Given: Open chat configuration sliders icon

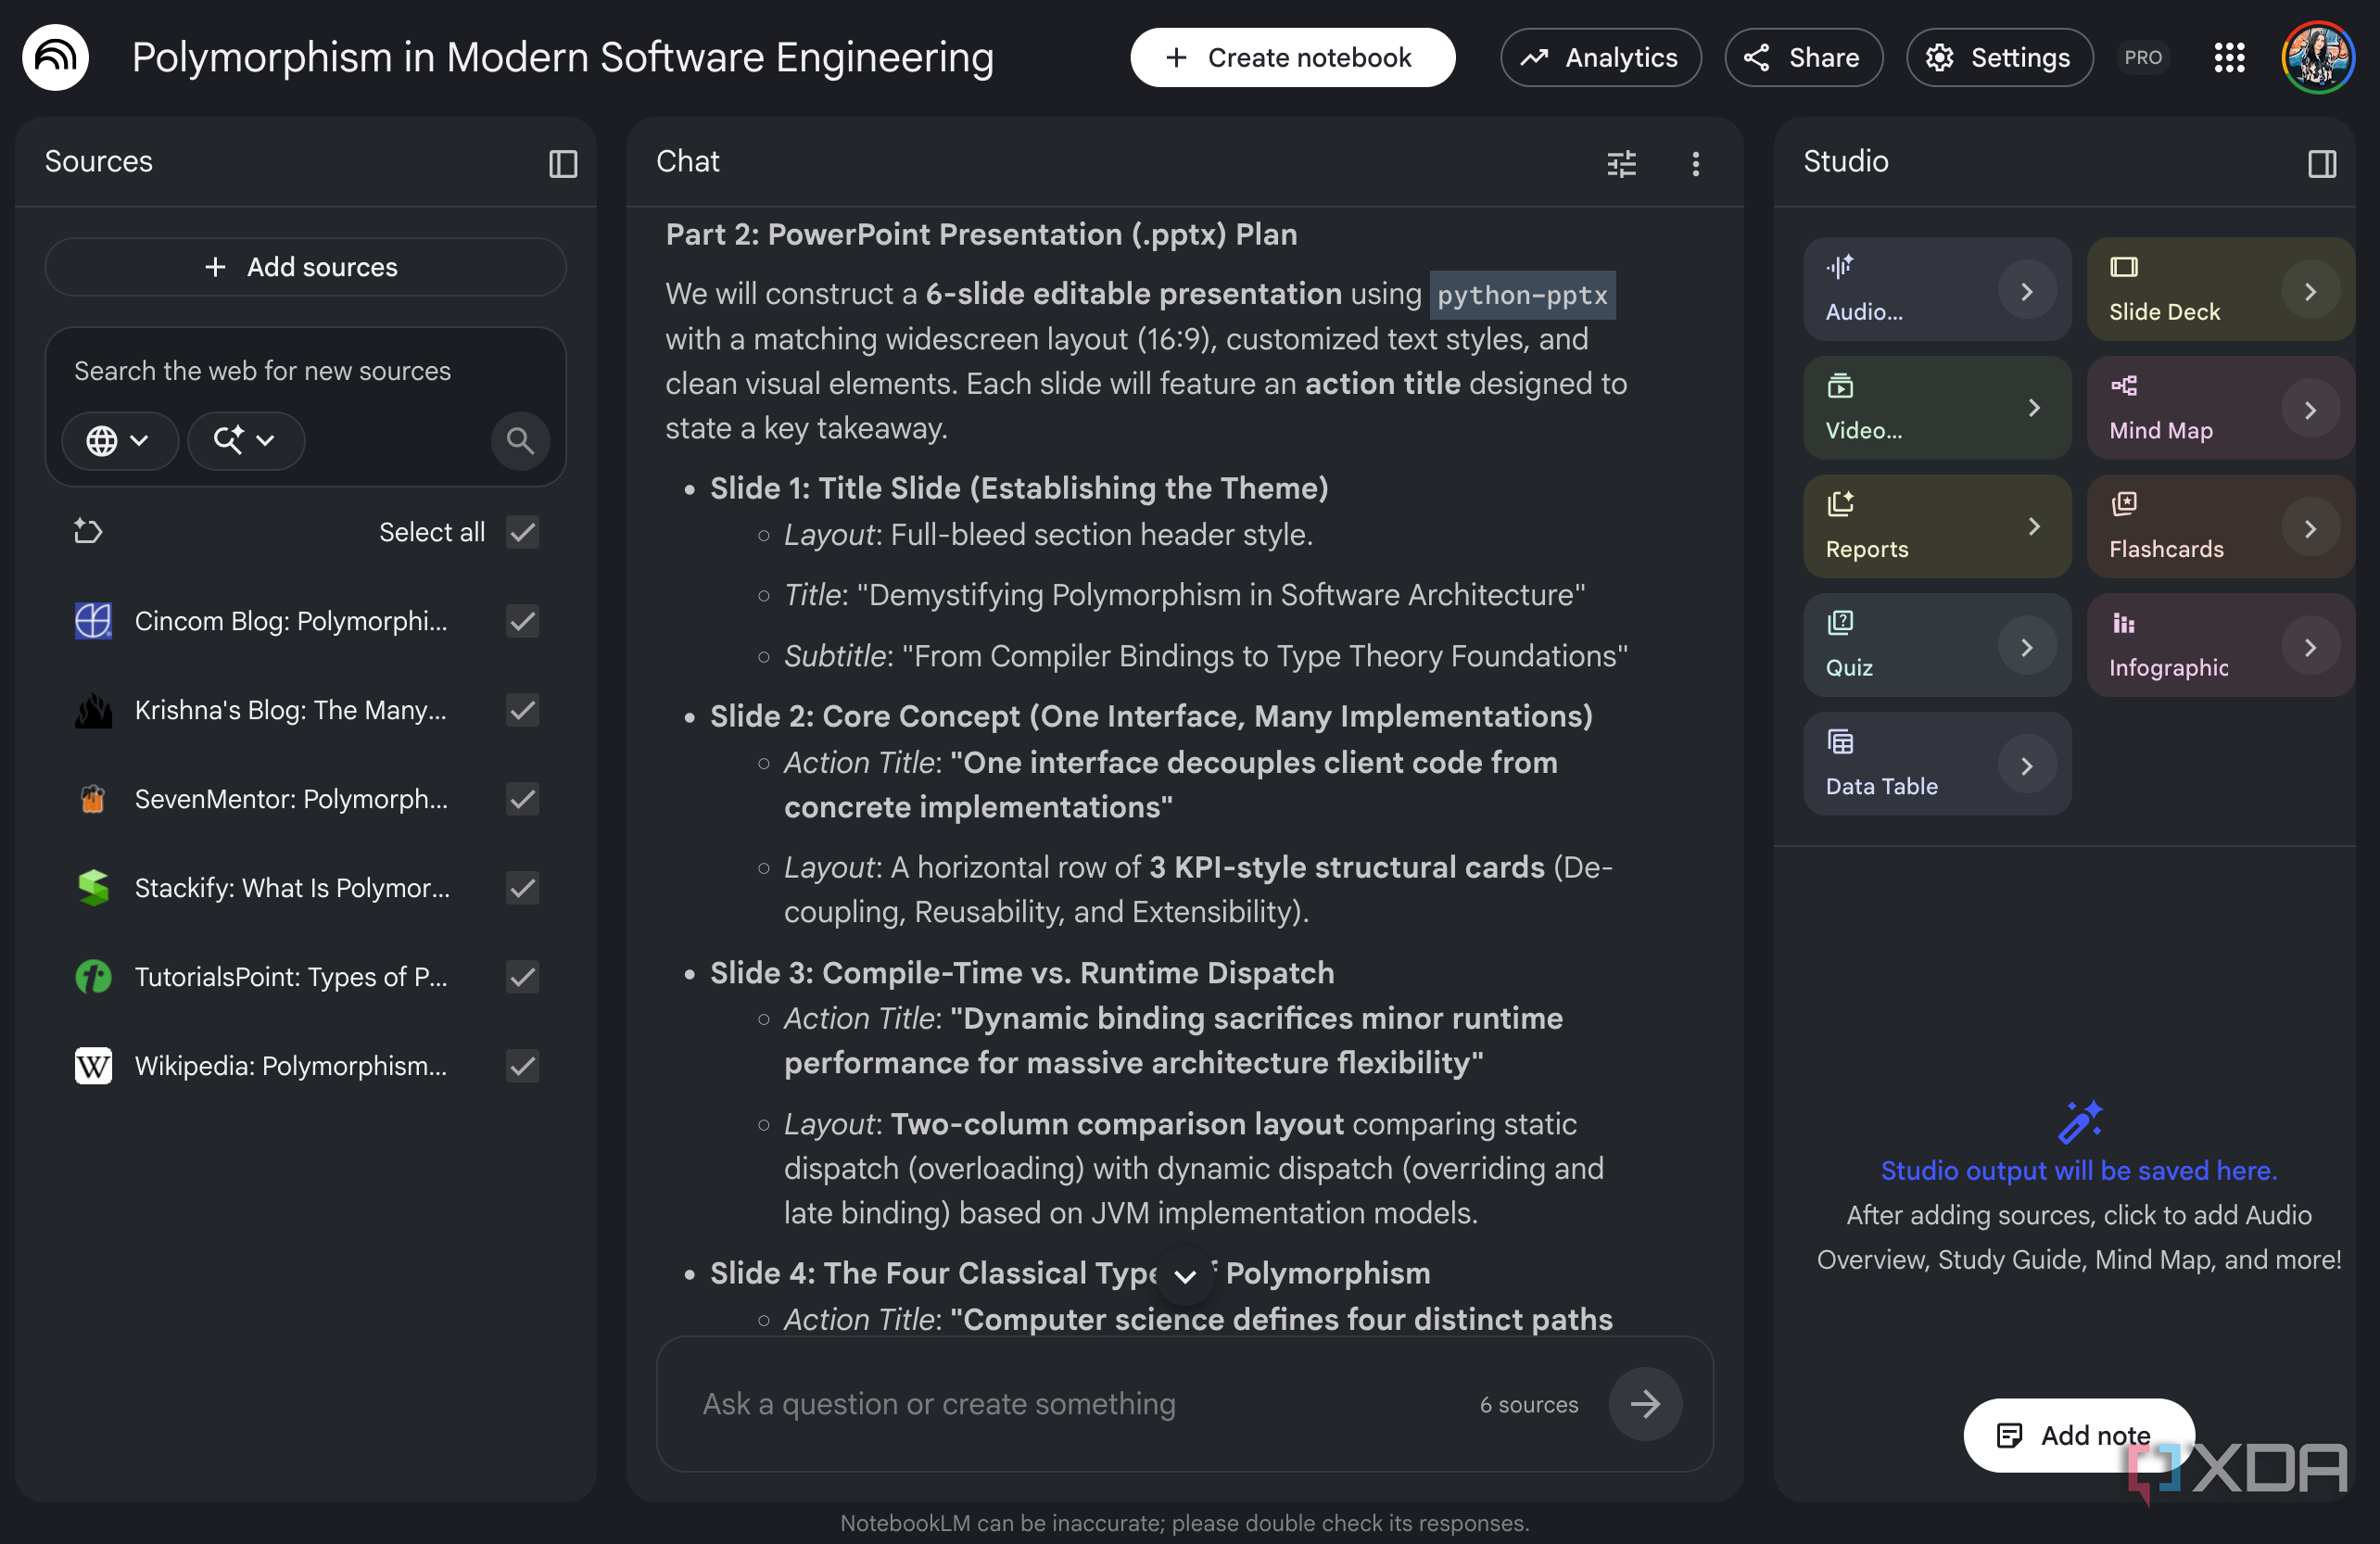Looking at the screenshot, I should pos(1621,163).
